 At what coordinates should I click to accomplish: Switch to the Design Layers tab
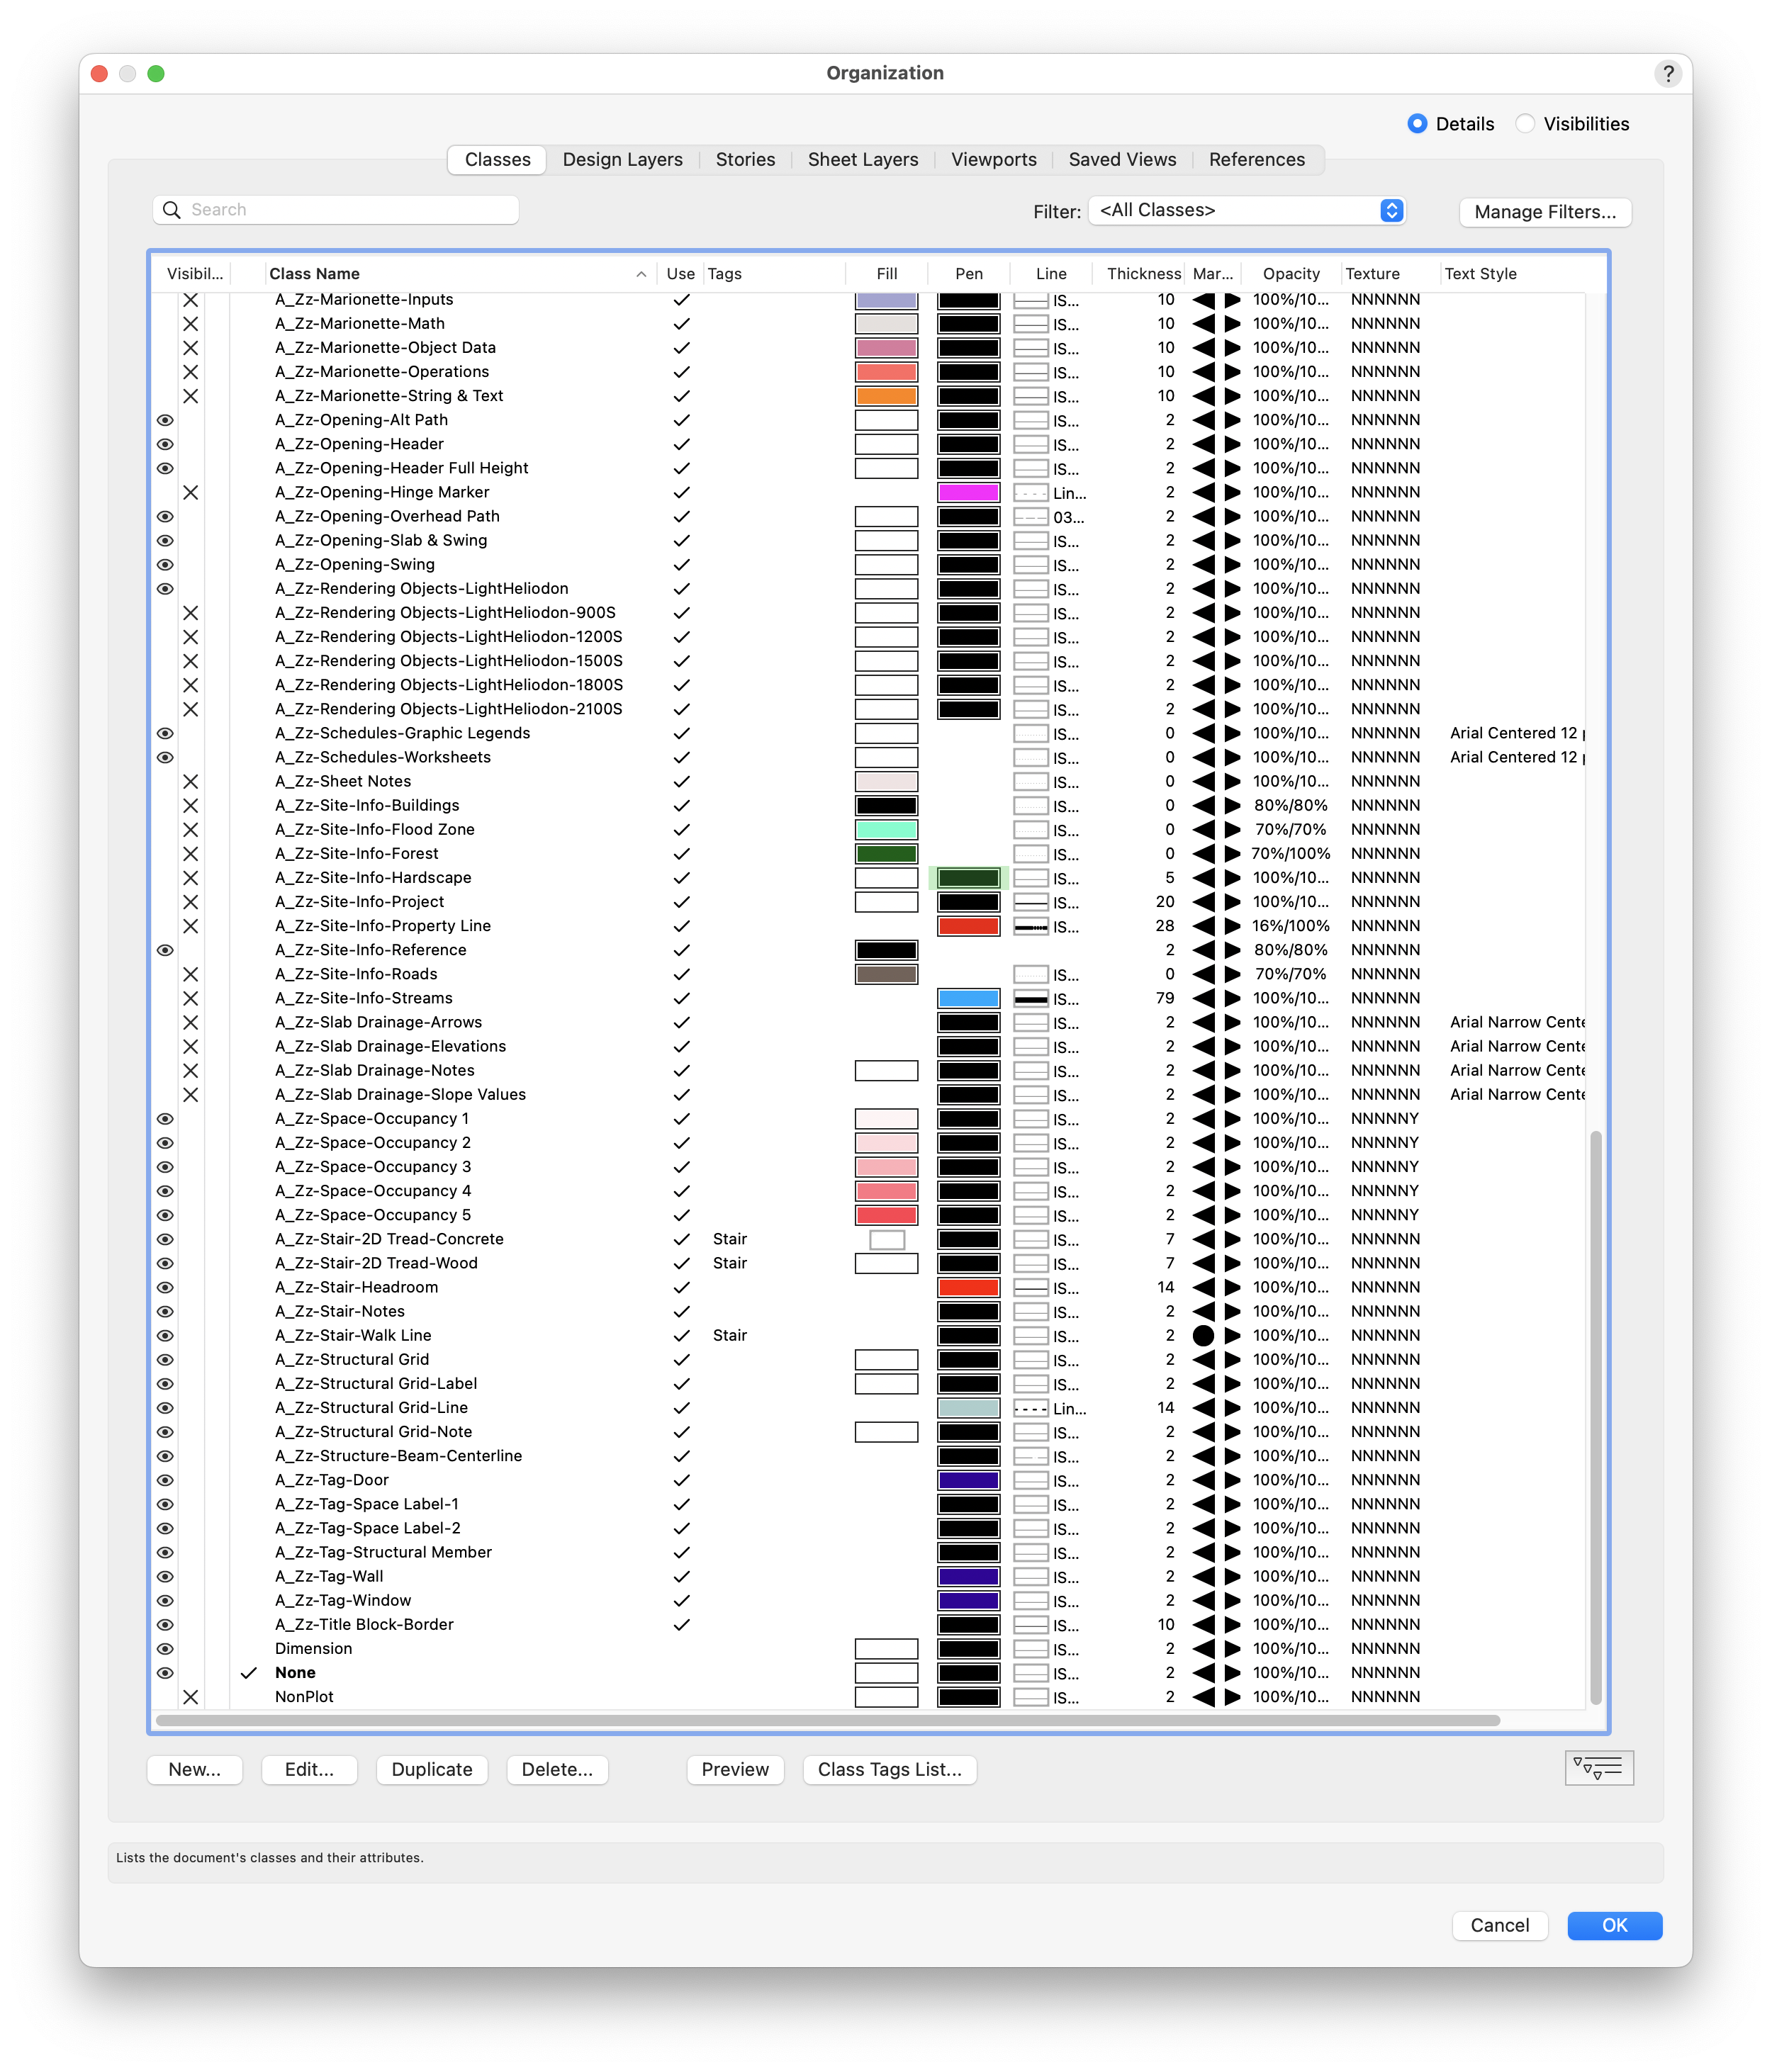pyautogui.click(x=622, y=160)
